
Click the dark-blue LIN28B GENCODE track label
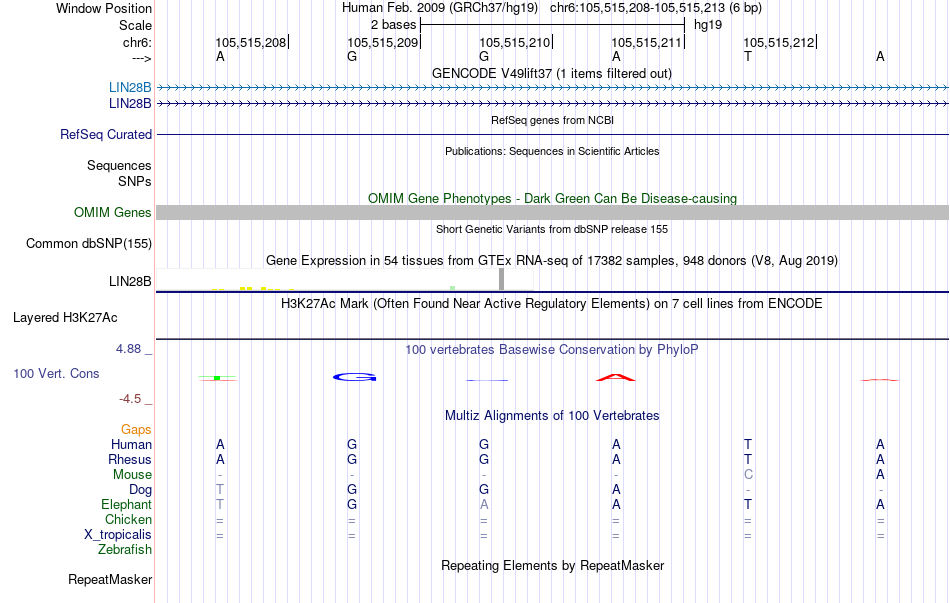pos(130,104)
